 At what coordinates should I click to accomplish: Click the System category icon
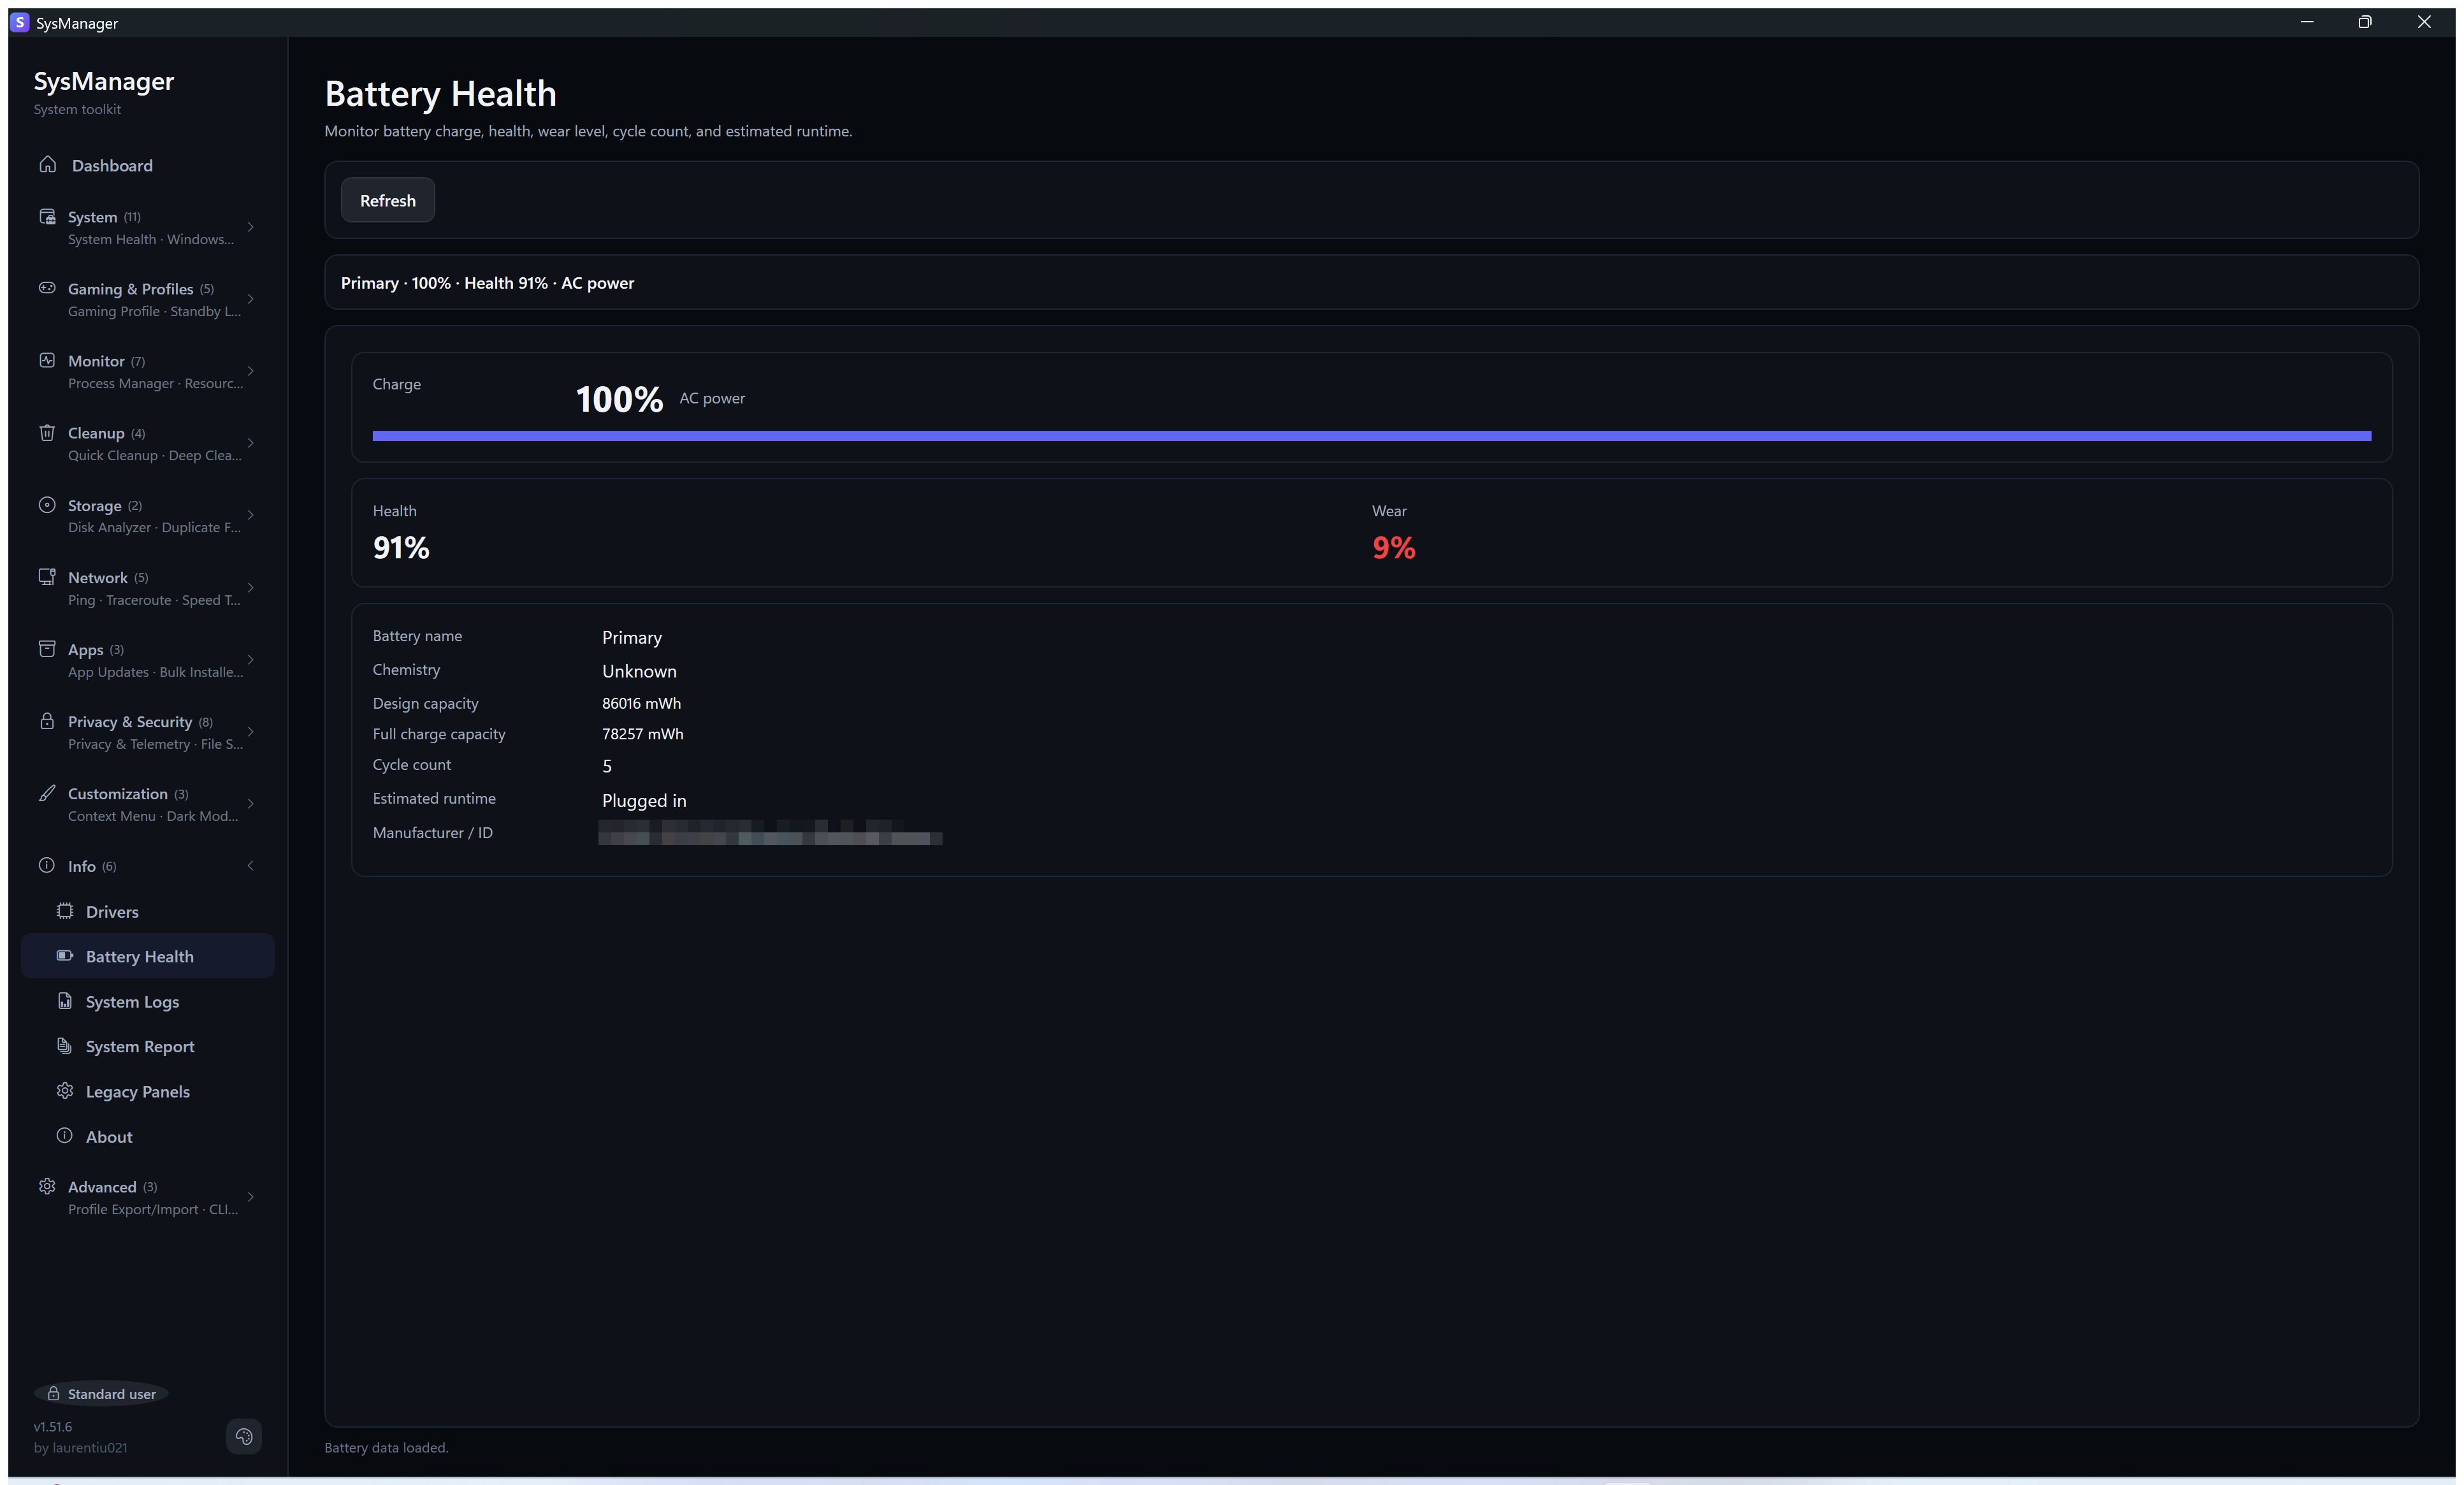point(47,216)
